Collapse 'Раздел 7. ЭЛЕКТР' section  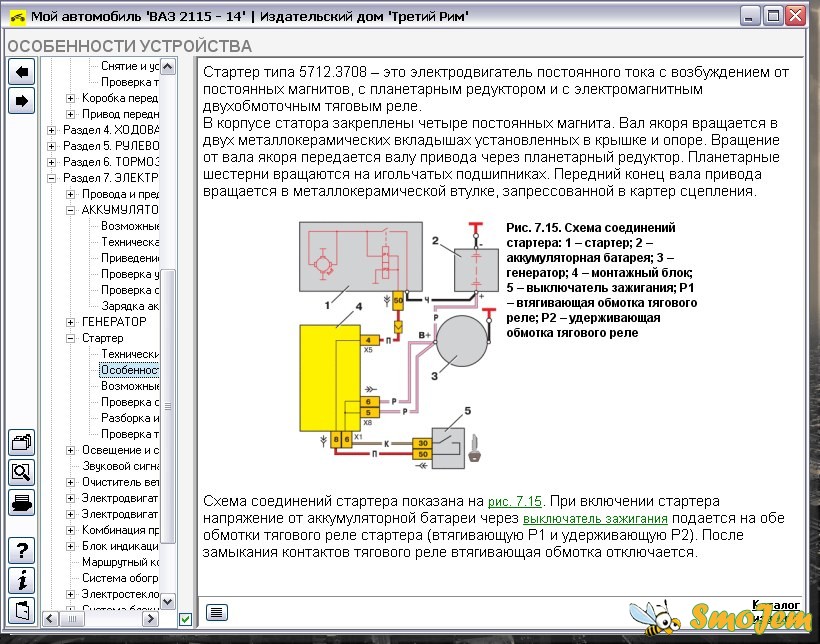click(51, 178)
